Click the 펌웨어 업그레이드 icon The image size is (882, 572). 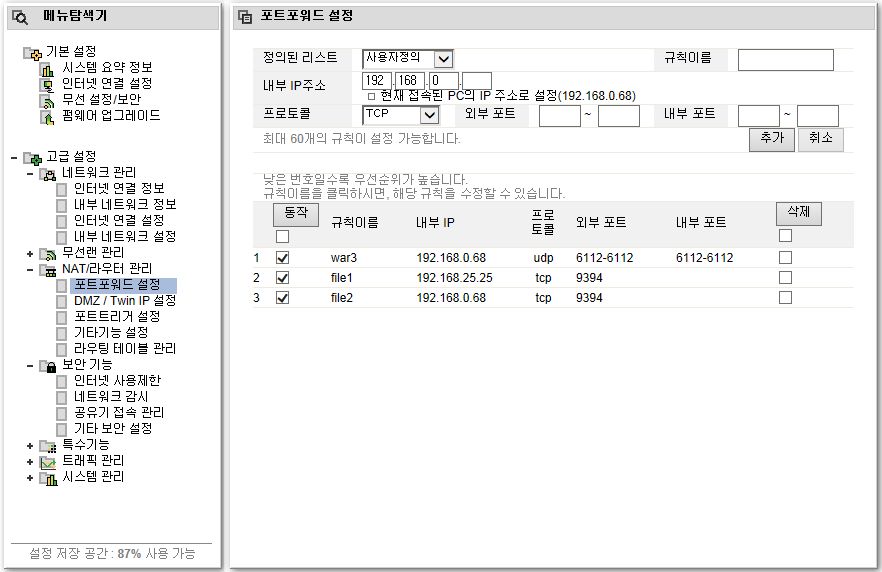(47, 117)
